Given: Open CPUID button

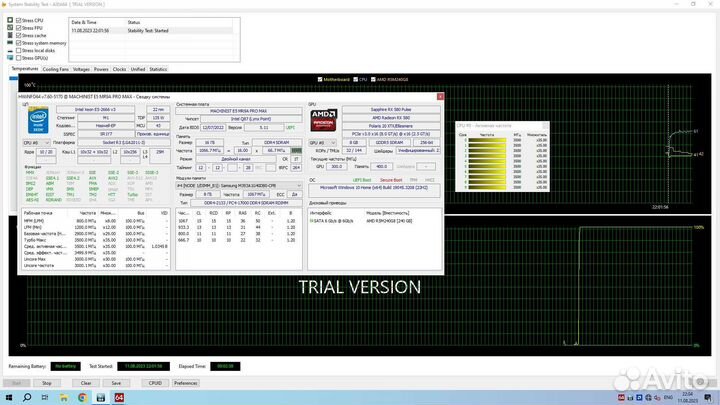Looking at the screenshot, I should [x=155, y=383].
